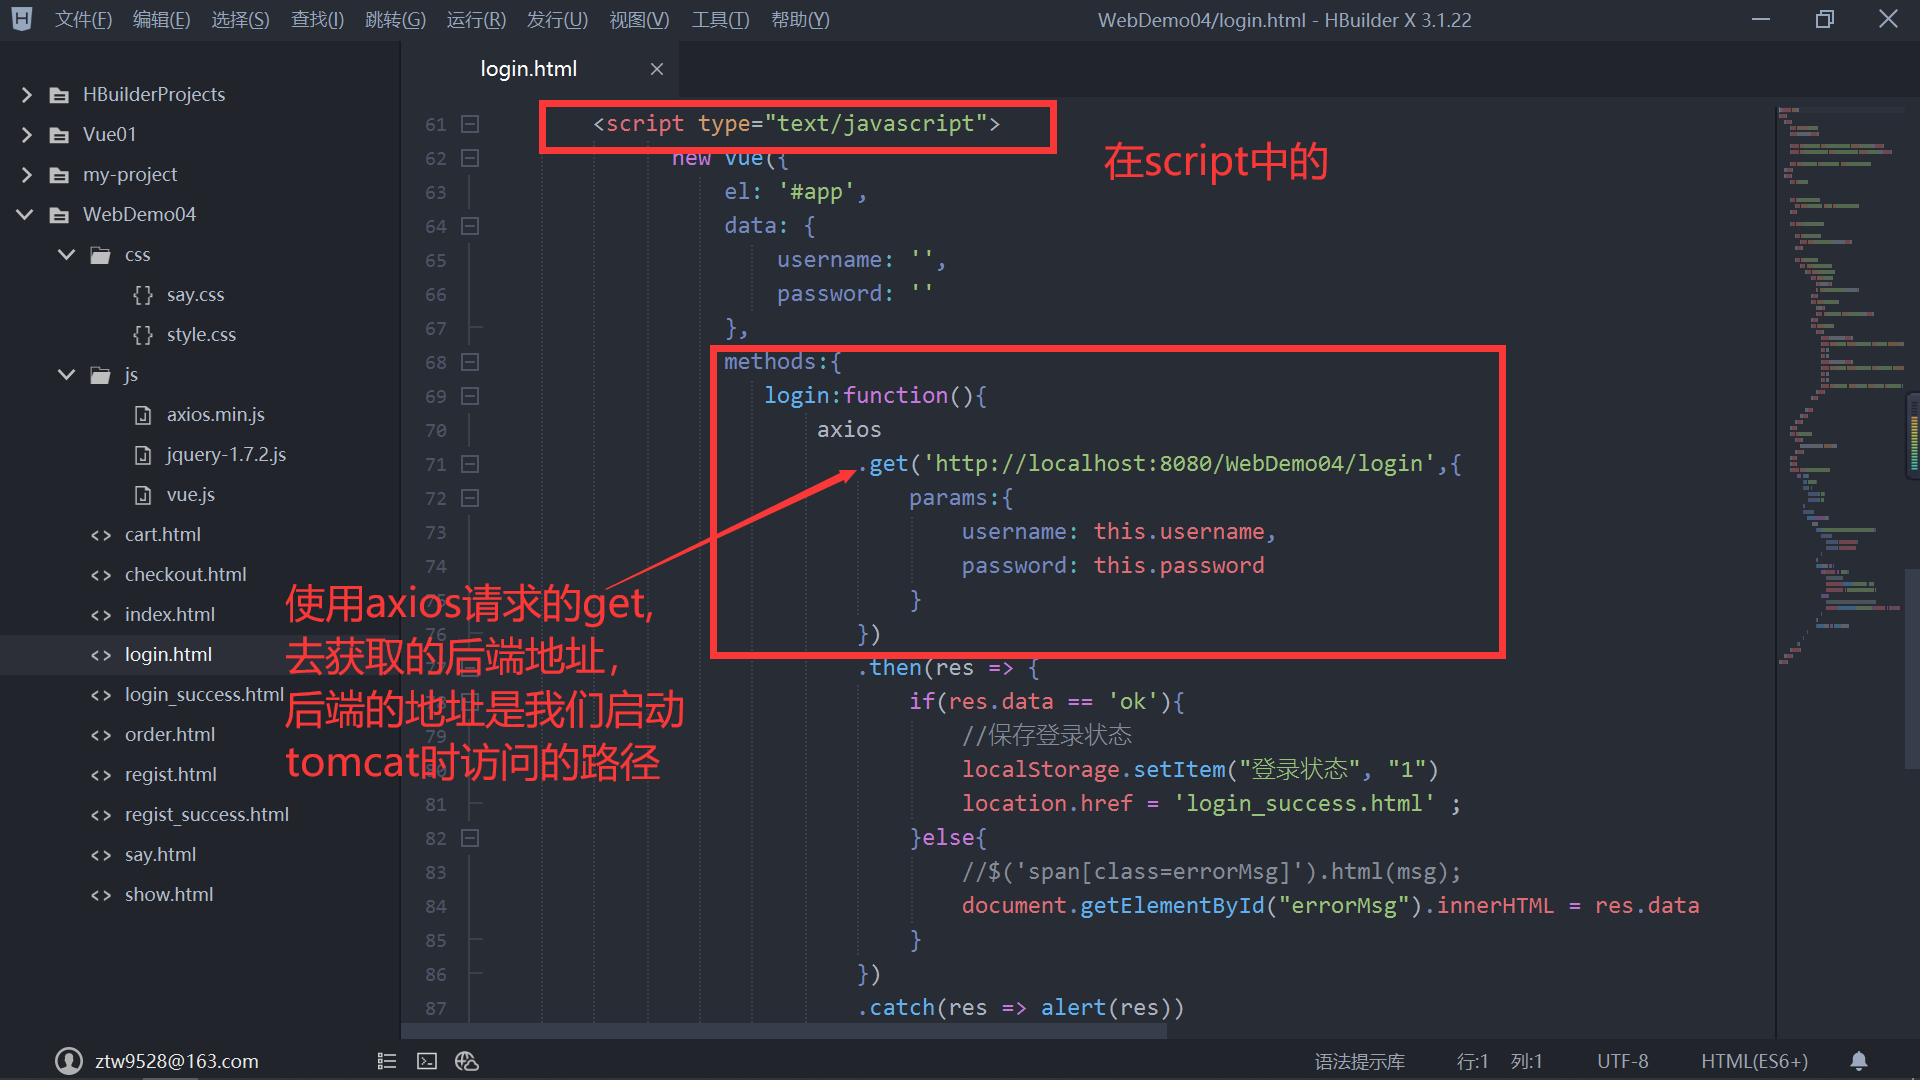Open the 视图(V) menu

tap(639, 20)
